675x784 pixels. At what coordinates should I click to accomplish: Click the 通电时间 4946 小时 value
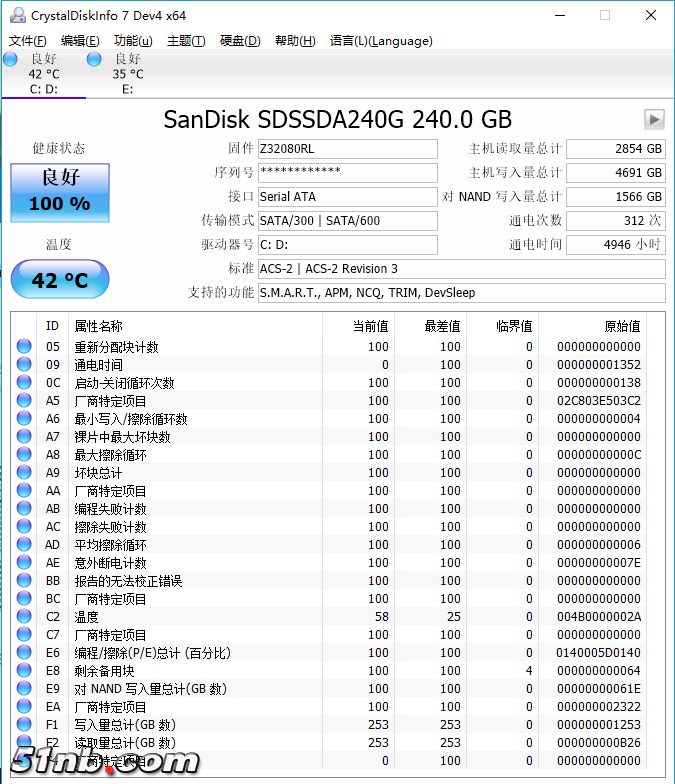(616, 245)
